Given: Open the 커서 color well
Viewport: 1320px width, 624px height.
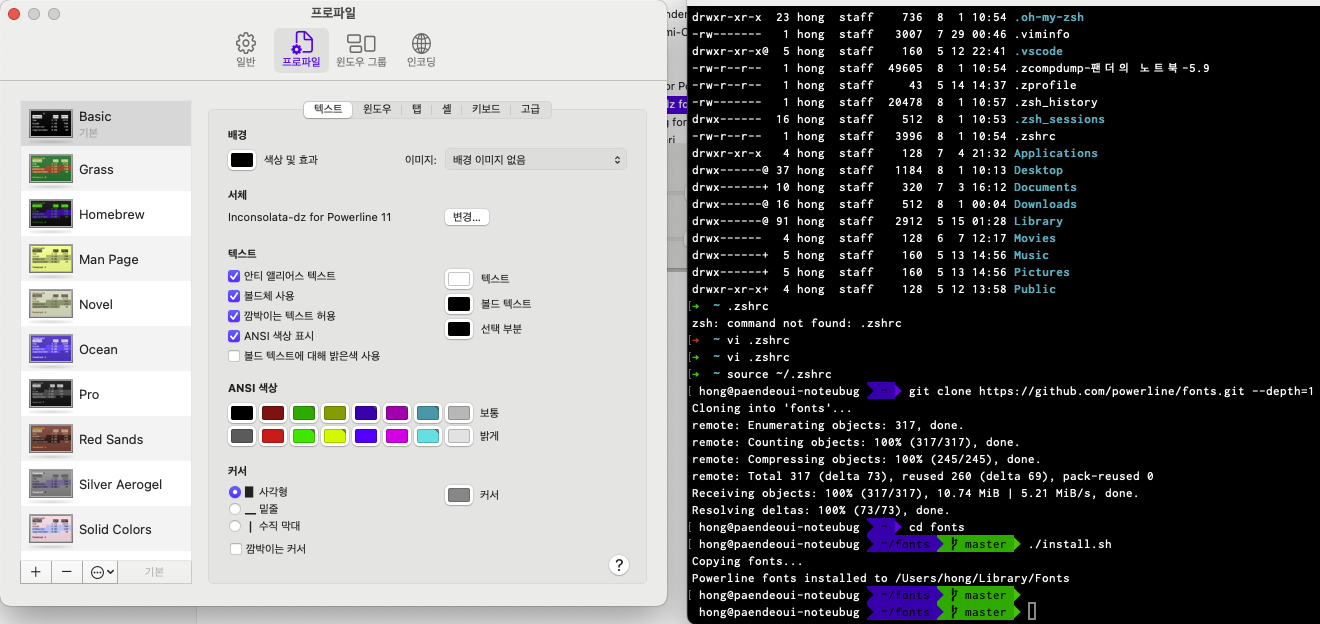Looking at the screenshot, I should click(459, 495).
